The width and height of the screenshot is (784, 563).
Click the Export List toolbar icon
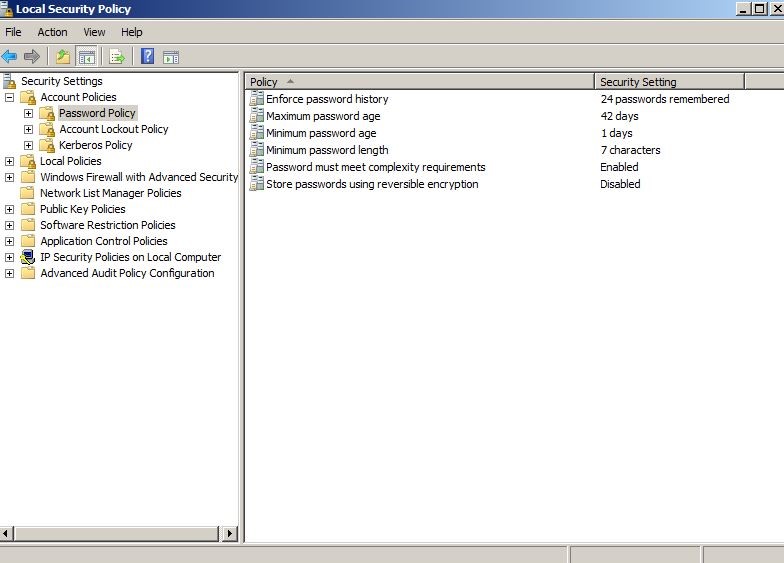click(117, 56)
